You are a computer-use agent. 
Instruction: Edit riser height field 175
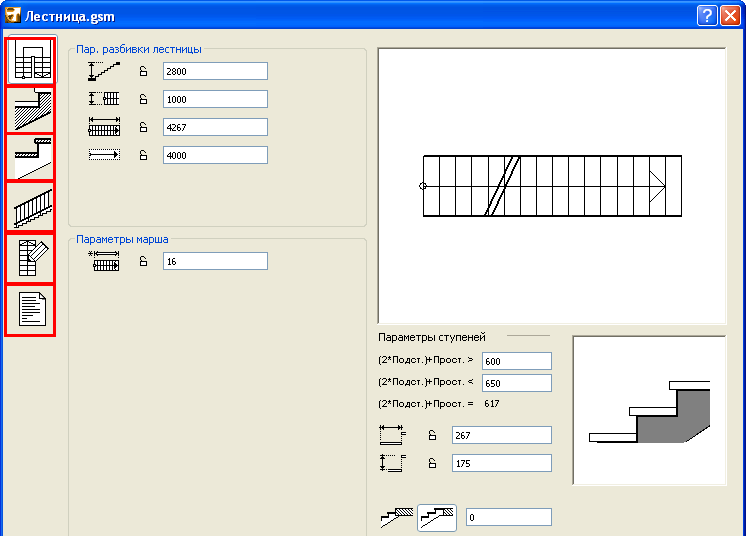(x=501, y=463)
